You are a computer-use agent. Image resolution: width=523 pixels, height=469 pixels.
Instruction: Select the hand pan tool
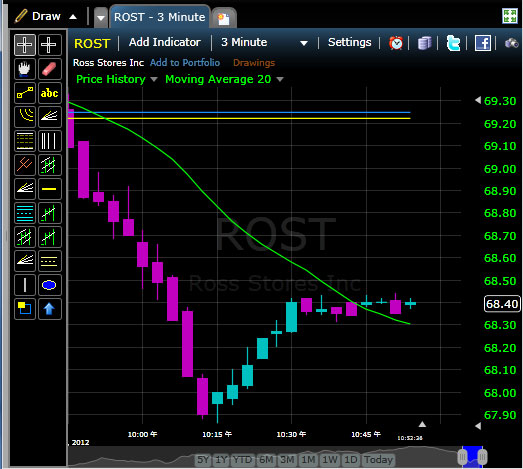[25, 69]
